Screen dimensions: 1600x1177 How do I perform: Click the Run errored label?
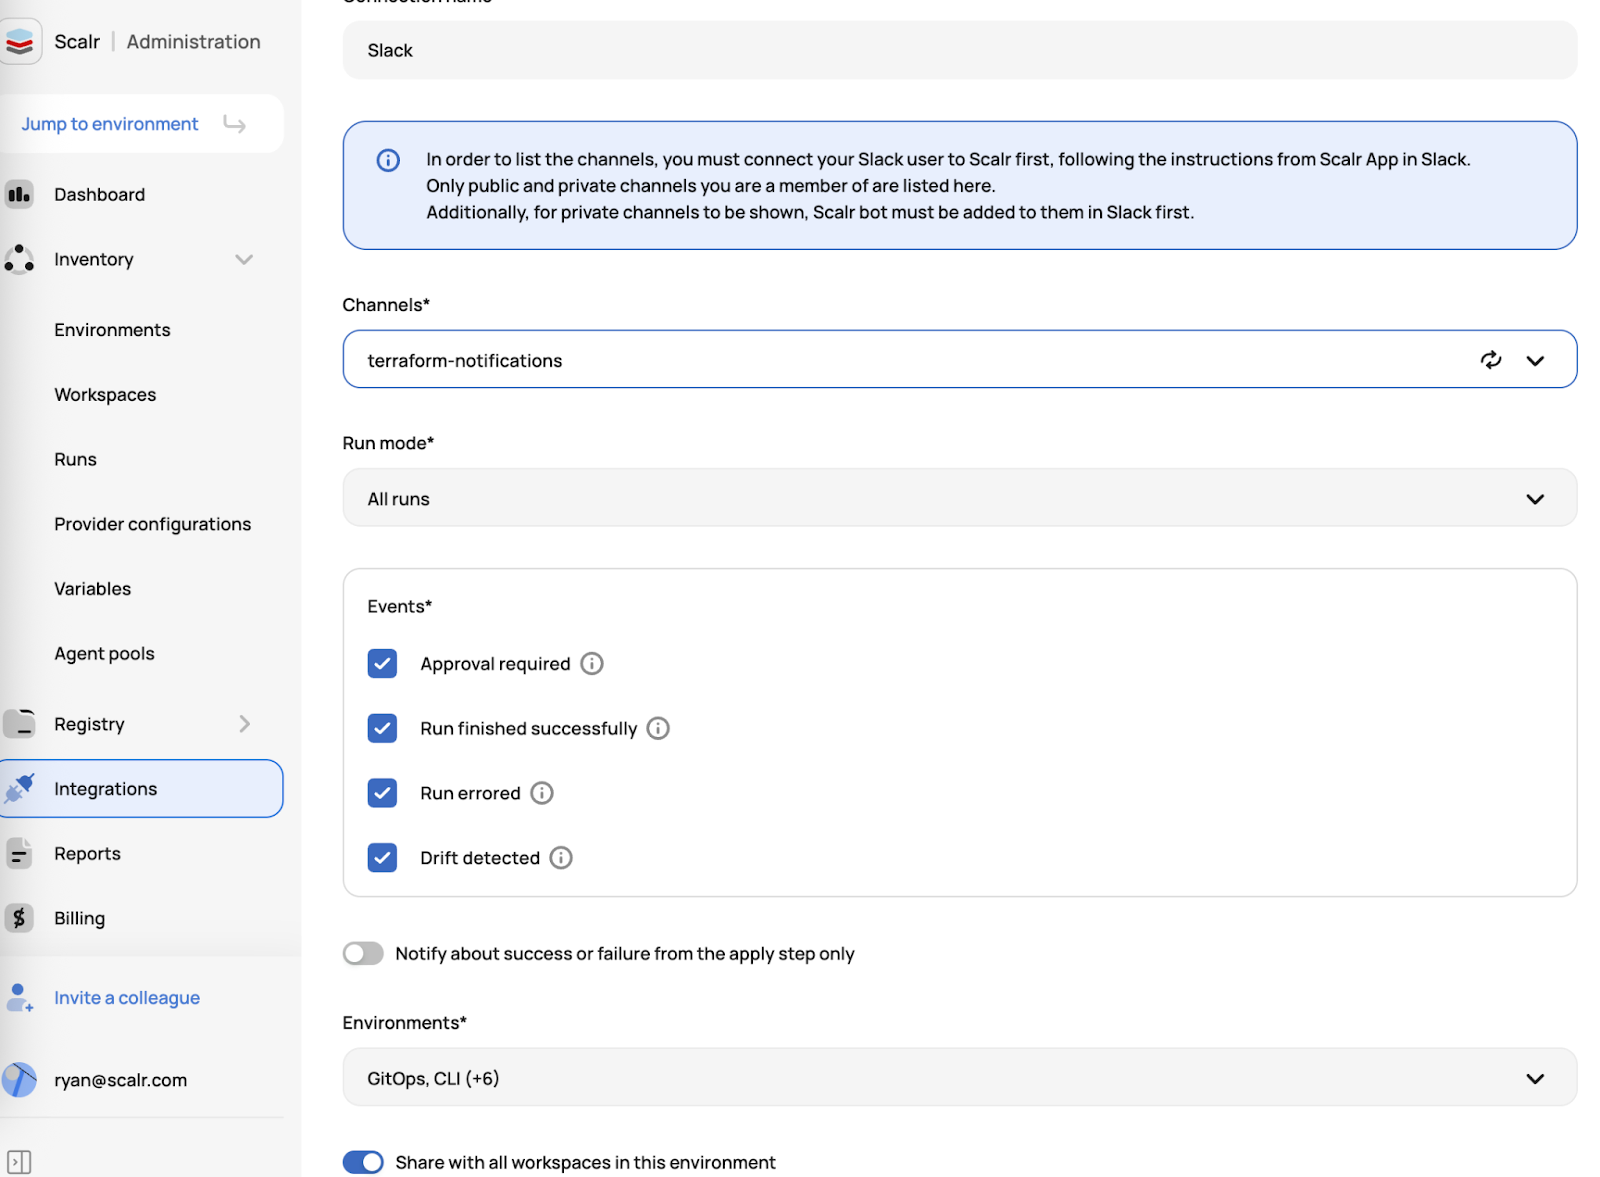[x=470, y=793]
